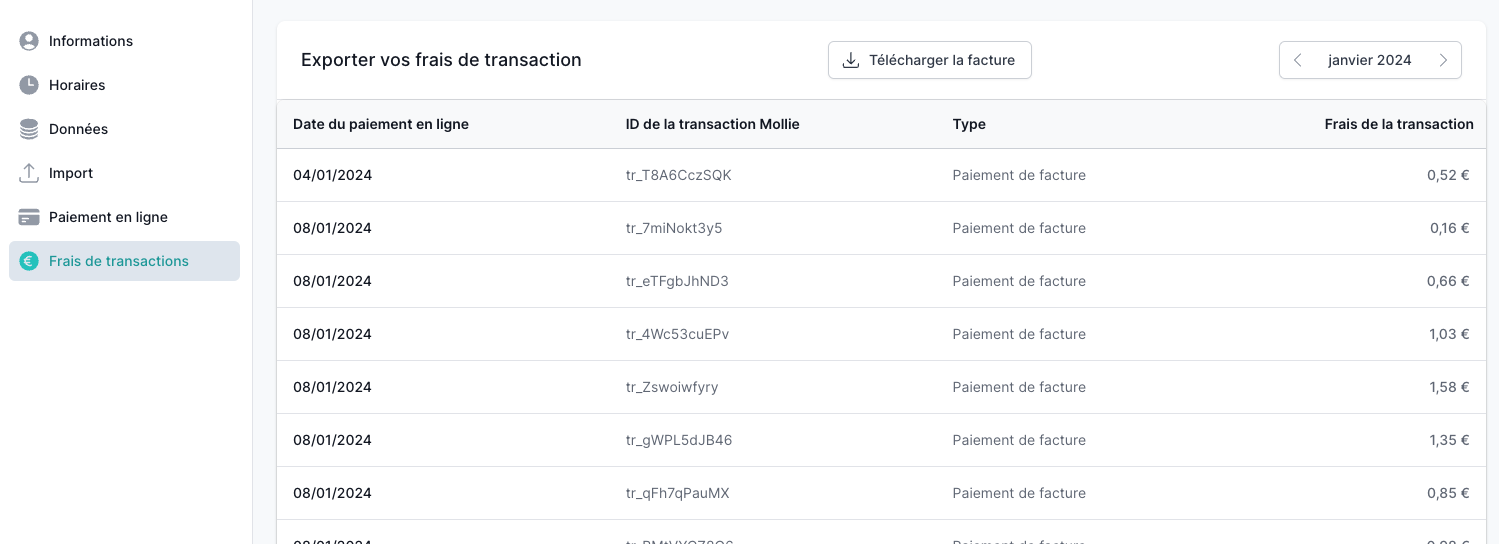Click the euro icon for Frais de transactions
This screenshot has width=1499, height=544.
coord(29,261)
